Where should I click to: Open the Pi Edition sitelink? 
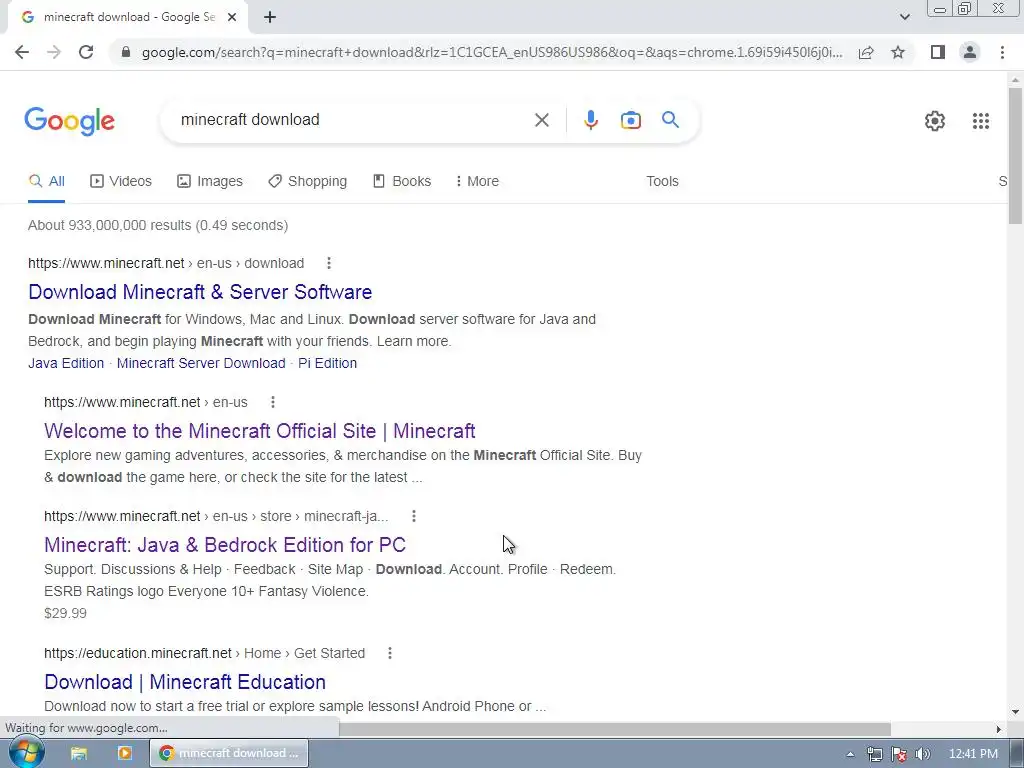point(327,363)
